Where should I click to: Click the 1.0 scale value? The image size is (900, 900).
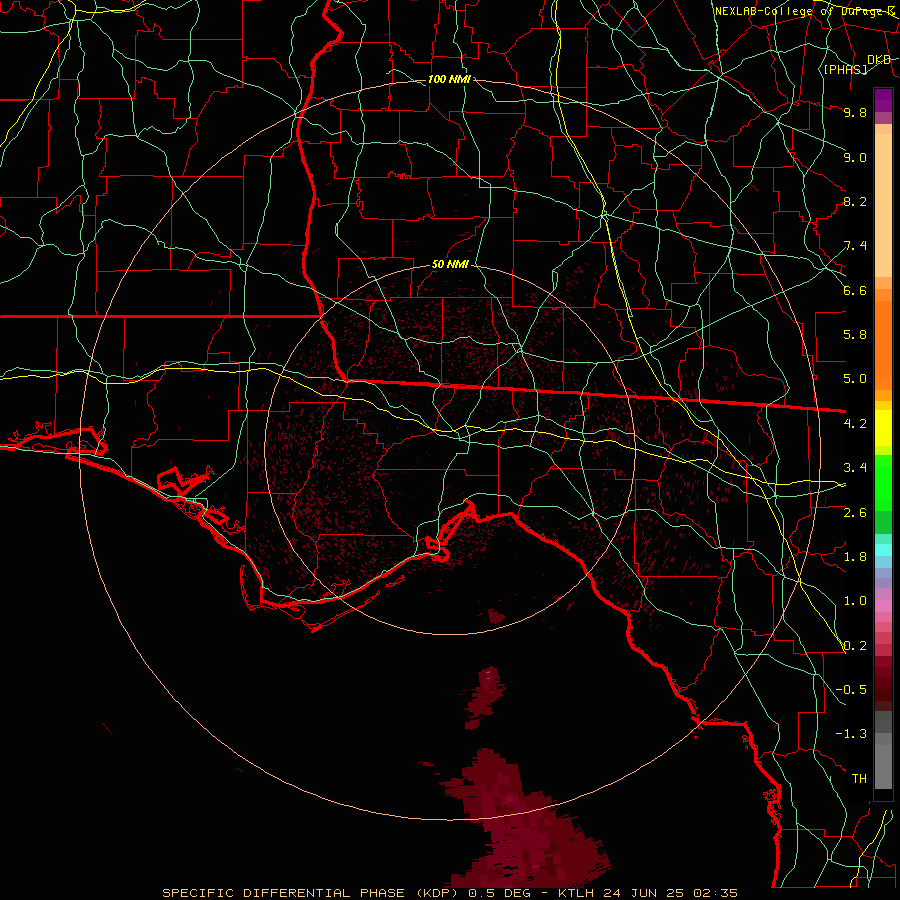[855, 601]
